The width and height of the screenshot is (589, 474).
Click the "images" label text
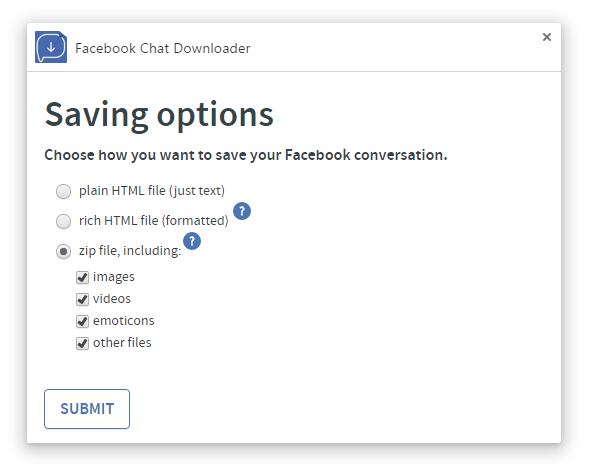click(x=113, y=277)
